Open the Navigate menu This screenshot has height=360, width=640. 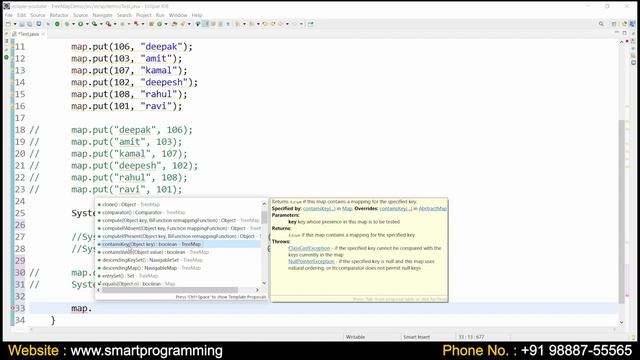102,15
